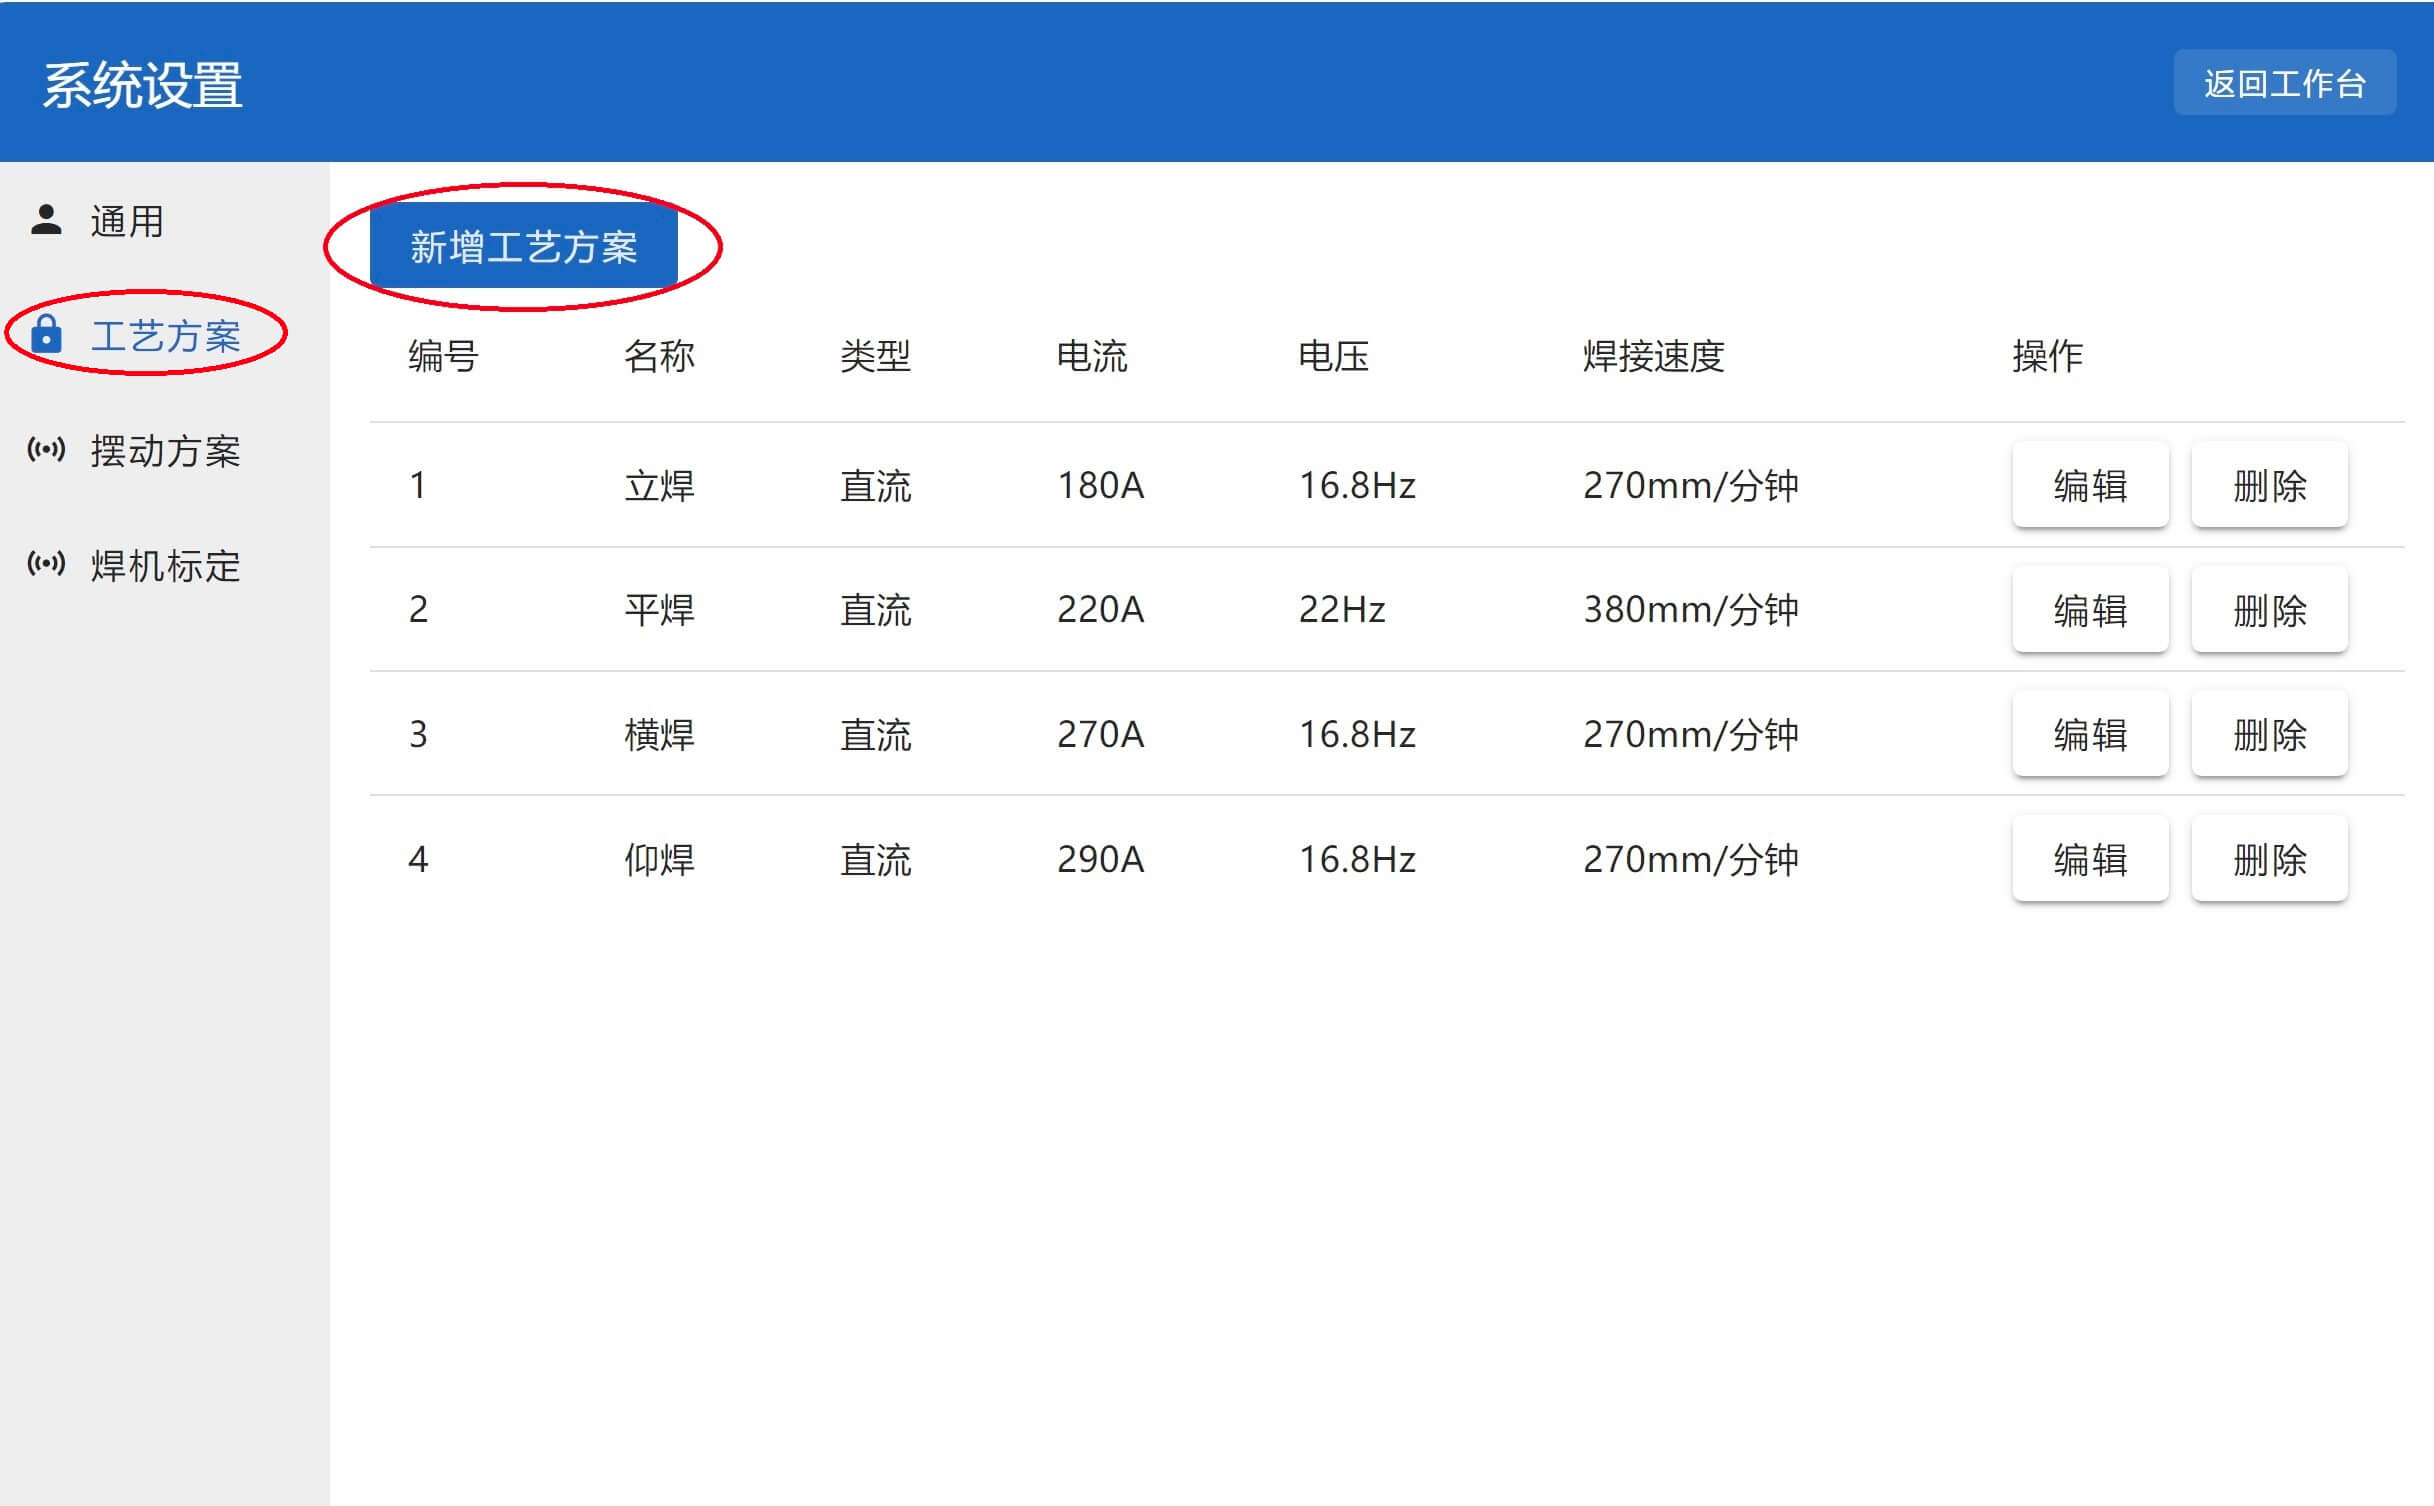The height and width of the screenshot is (1506, 2434).
Task: Go to 焊机标定 page
Action: click(x=165, y=566)
